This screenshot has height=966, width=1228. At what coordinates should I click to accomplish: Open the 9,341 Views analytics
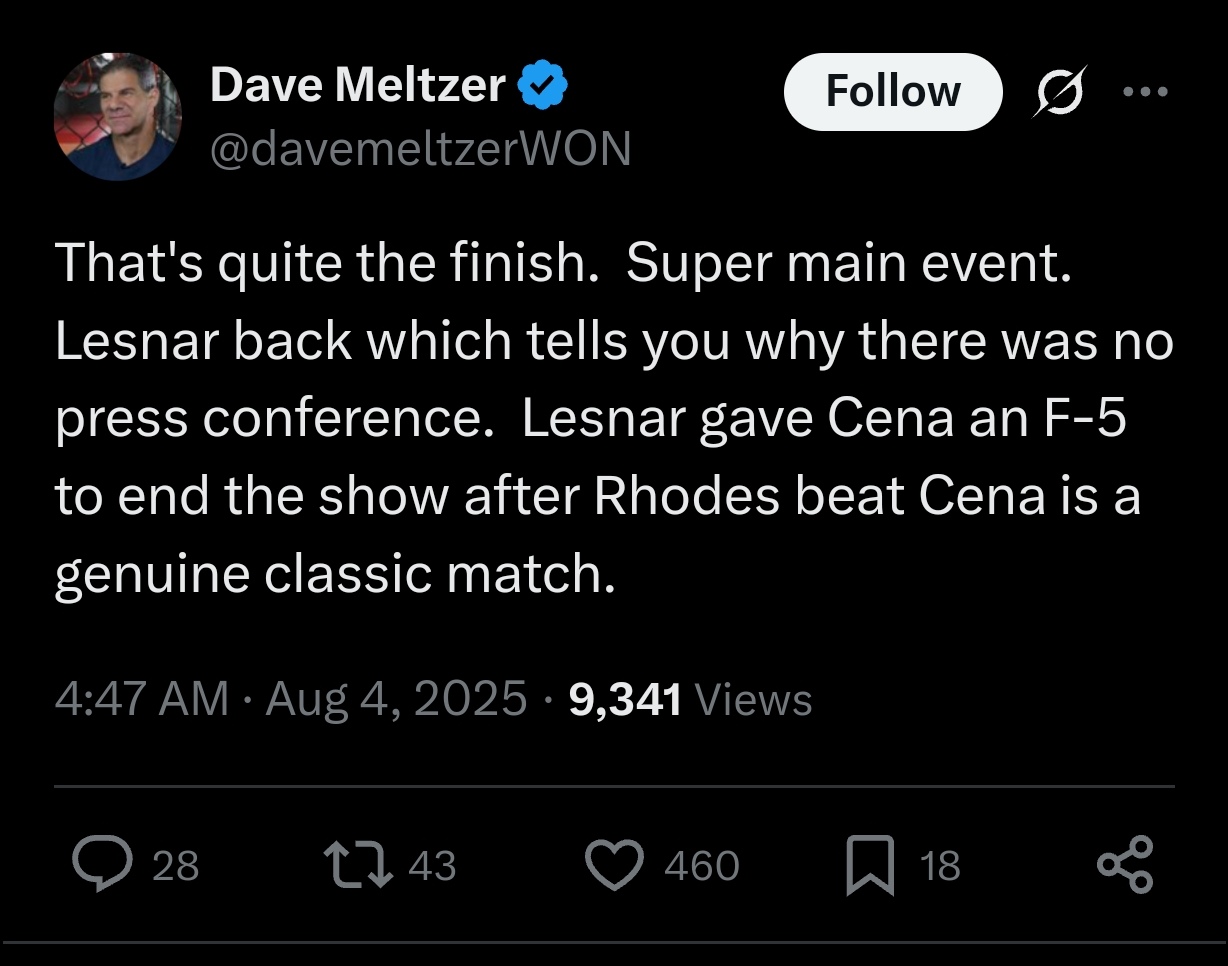(690, 698)
